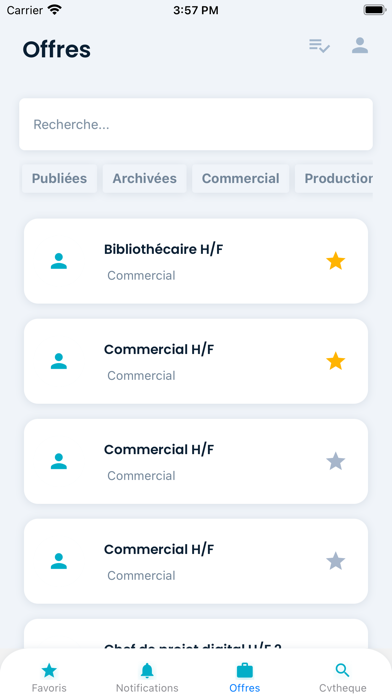
Task: Filter offers by Archivées
Action: pyautogui.click(x=145, y=178)
